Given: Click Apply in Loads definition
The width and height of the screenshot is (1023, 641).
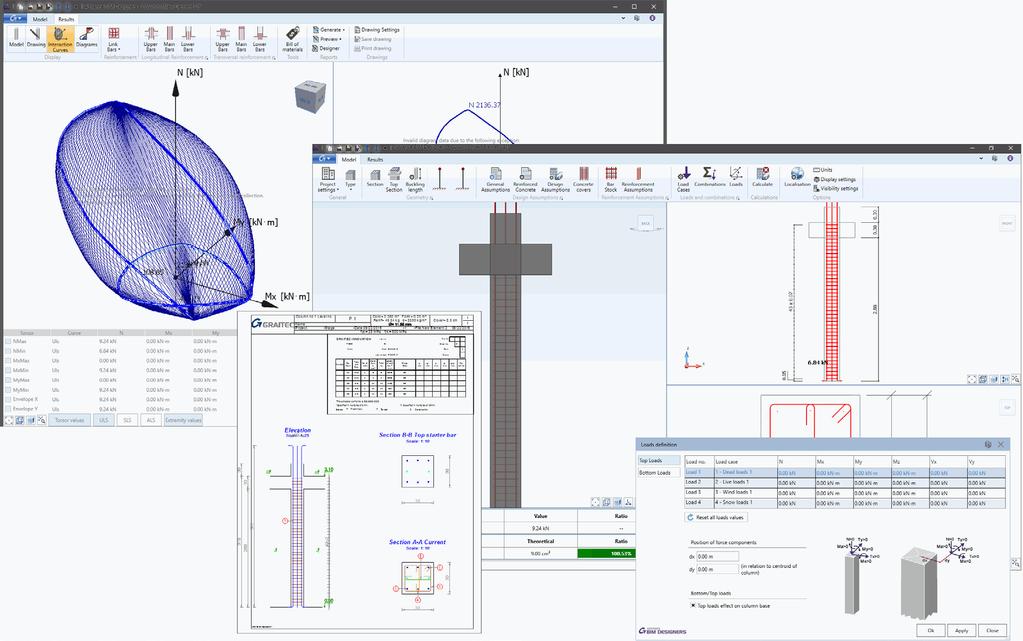Looking at the screenshot, I should 962,631.
